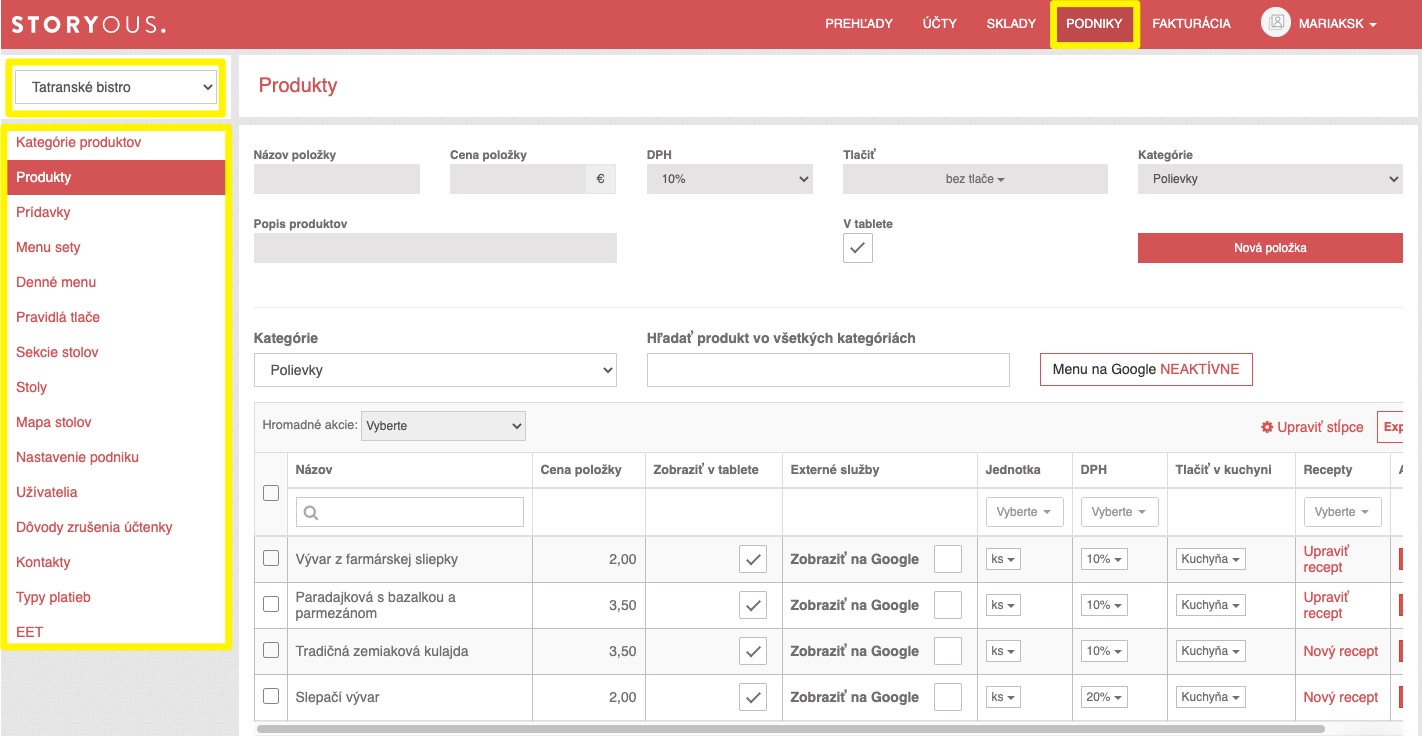Viewport: 1422px width, 736px height.
Task: Go to SKLADY in top navigation
Action: pyautogui.click(x=1011, y=24)
